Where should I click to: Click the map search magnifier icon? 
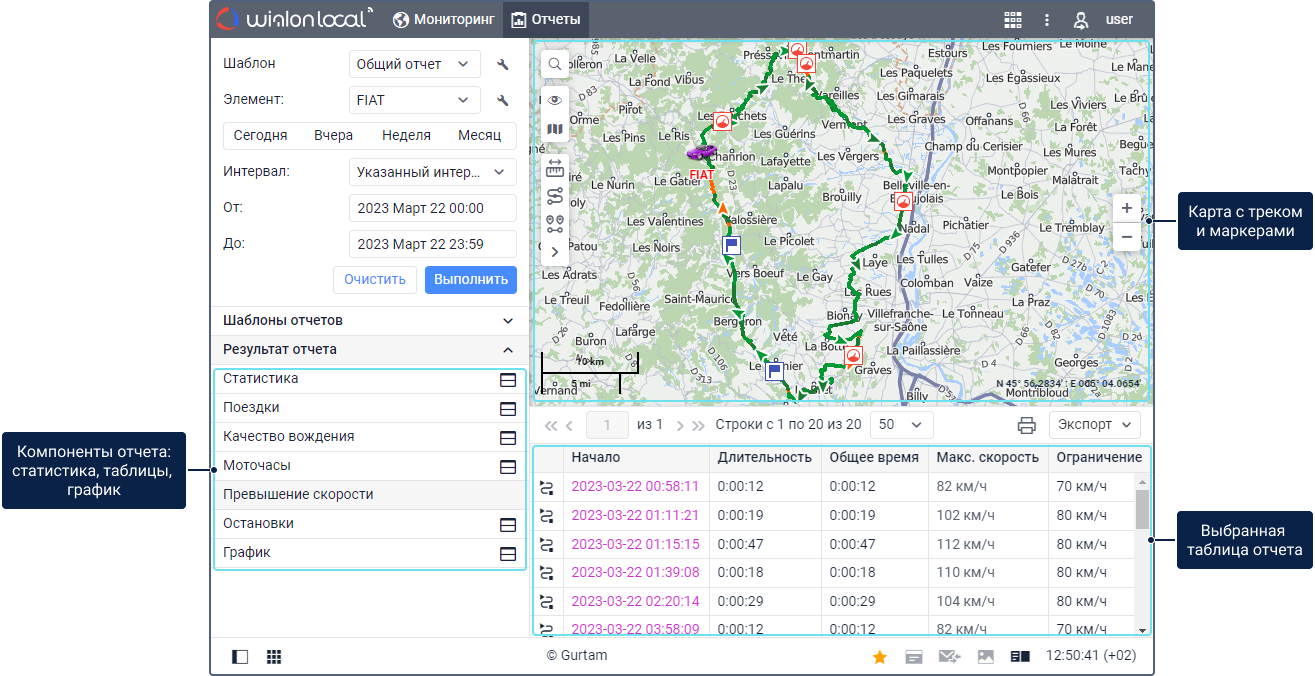click(x=555, y=64)
